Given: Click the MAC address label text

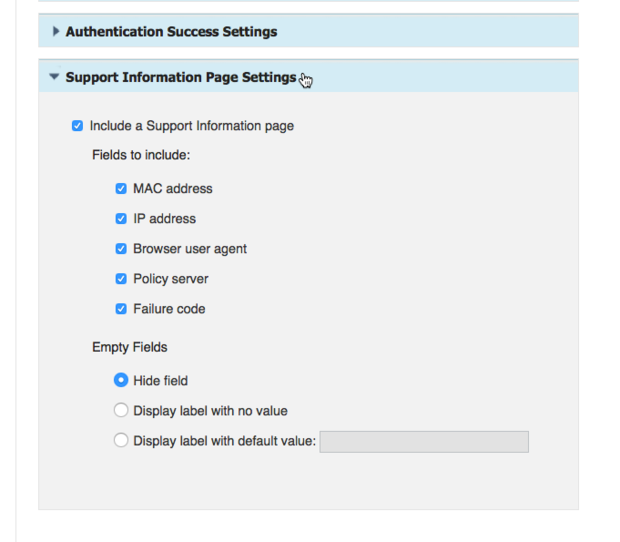Looking at the screenshot, I should pyautogui.click(x=173, y=189).
